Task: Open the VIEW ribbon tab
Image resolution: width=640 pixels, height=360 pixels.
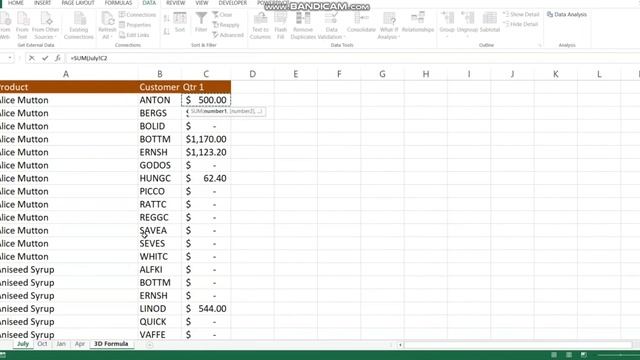Action: point(202,3)
